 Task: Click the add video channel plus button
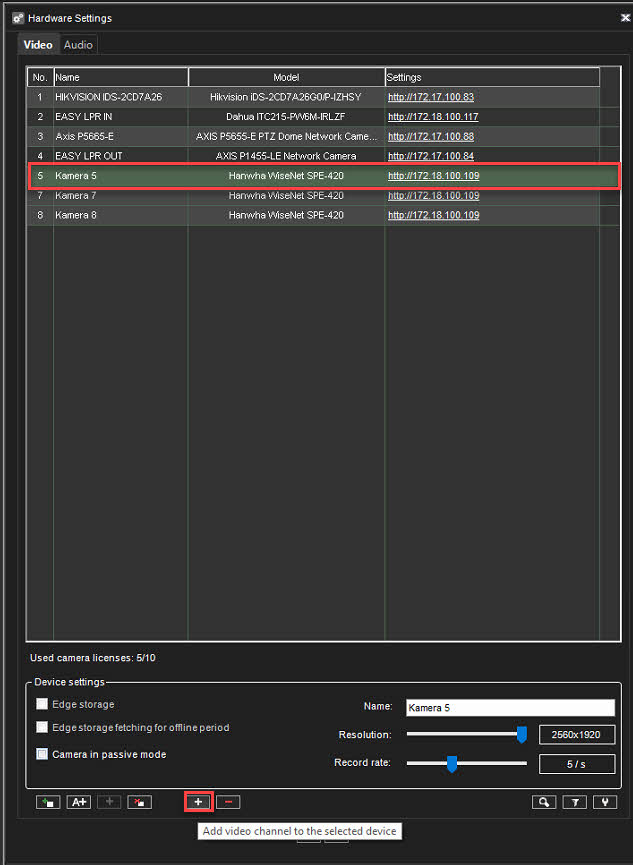coord(198,802)
